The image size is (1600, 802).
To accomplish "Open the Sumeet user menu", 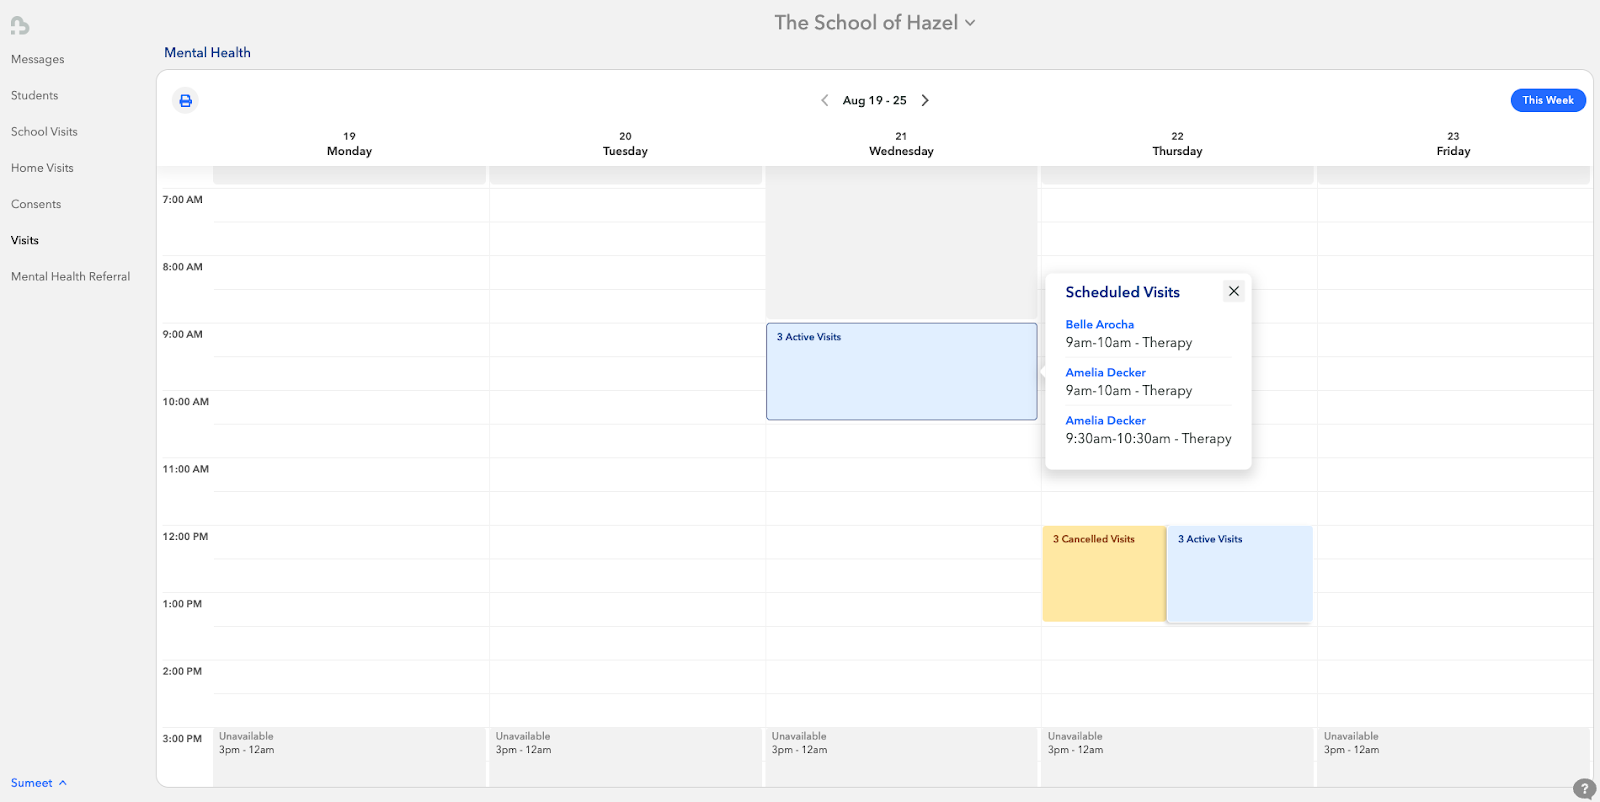I will [38, 783].
